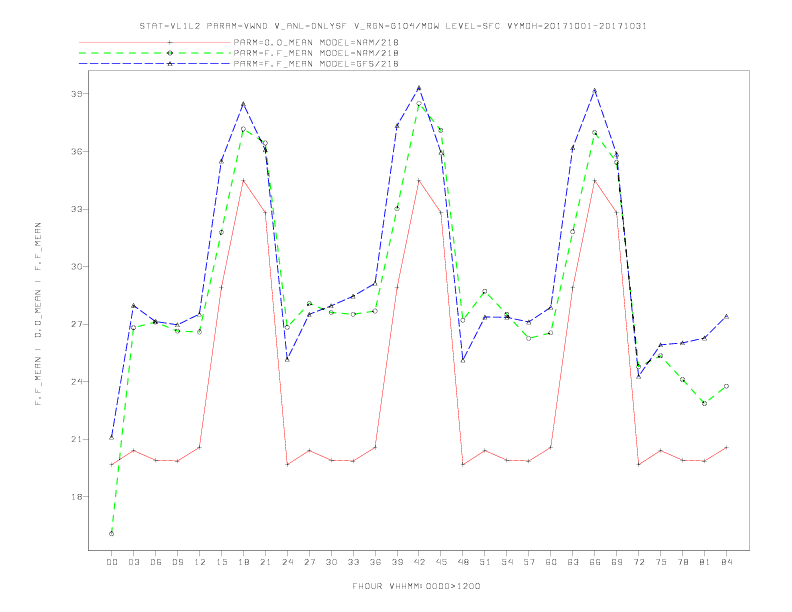Screen dimensions: 792x612
Task: Click x-axis forecast hour label 12
Action: click(x=200, y=562)
